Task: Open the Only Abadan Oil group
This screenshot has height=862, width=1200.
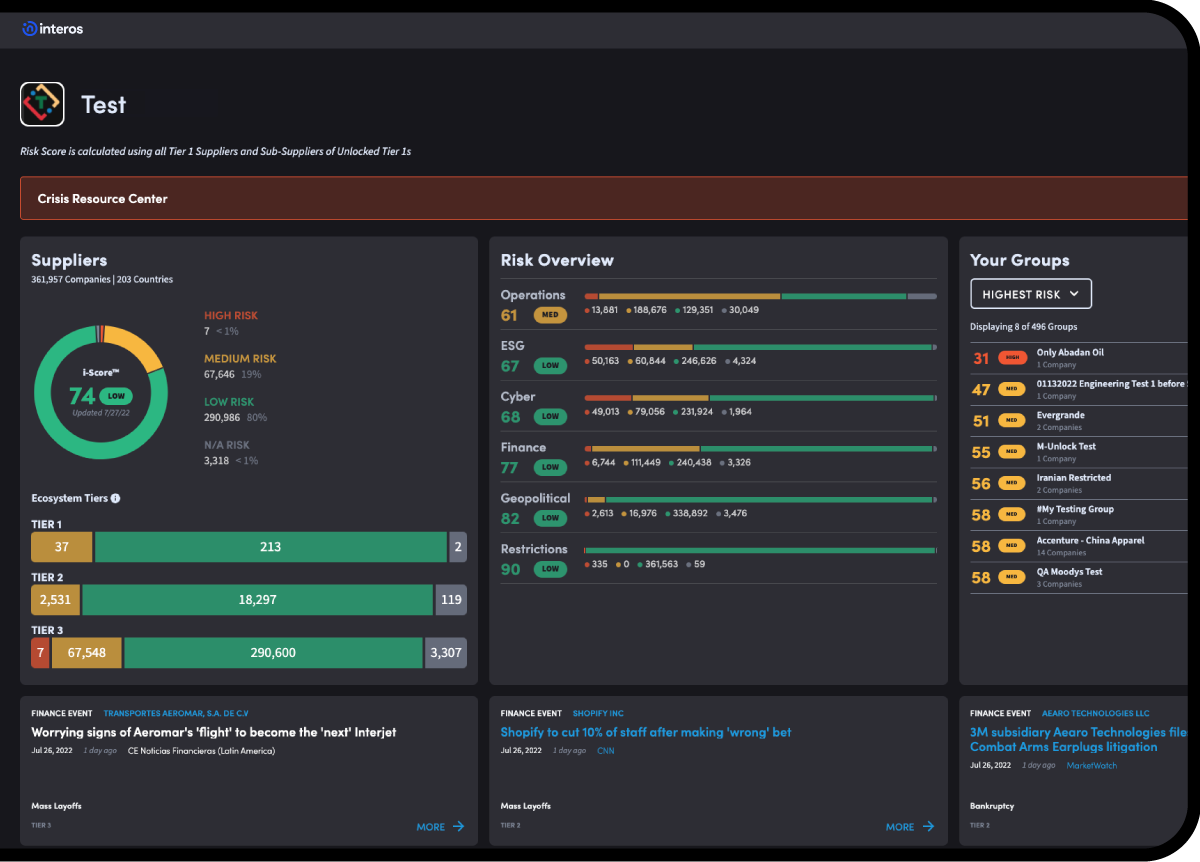Action: tap(1078, 358)
